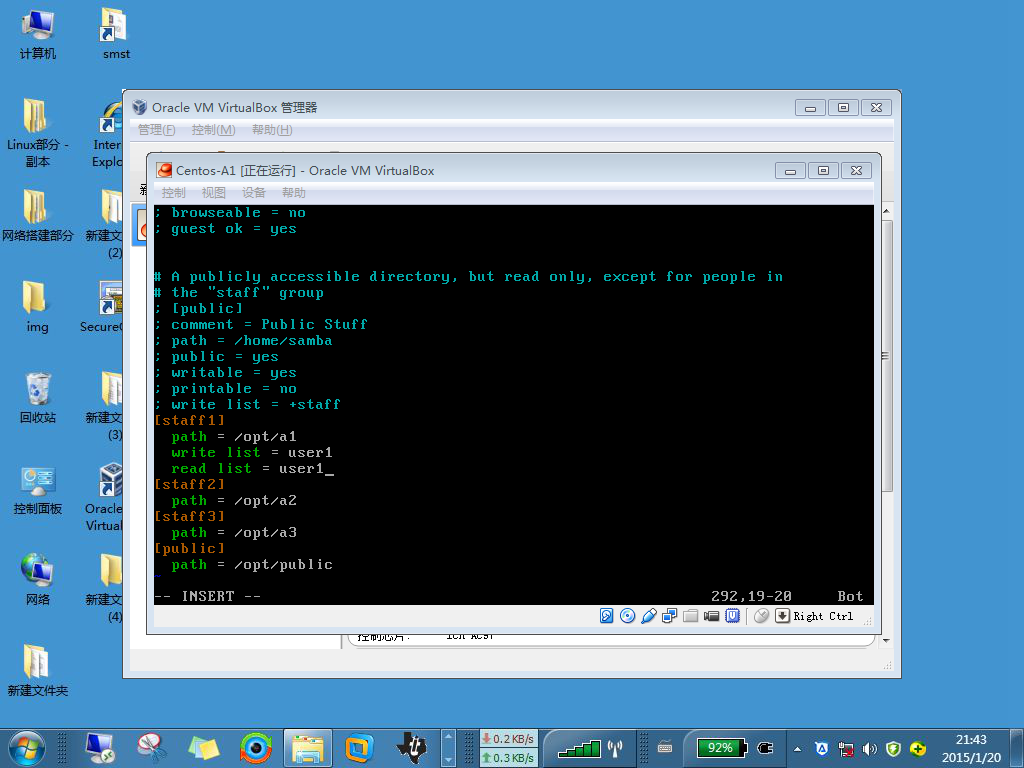Open the Texas Instruments taskbar icon
Screen dimensions: 1024x768
(411, 748)
